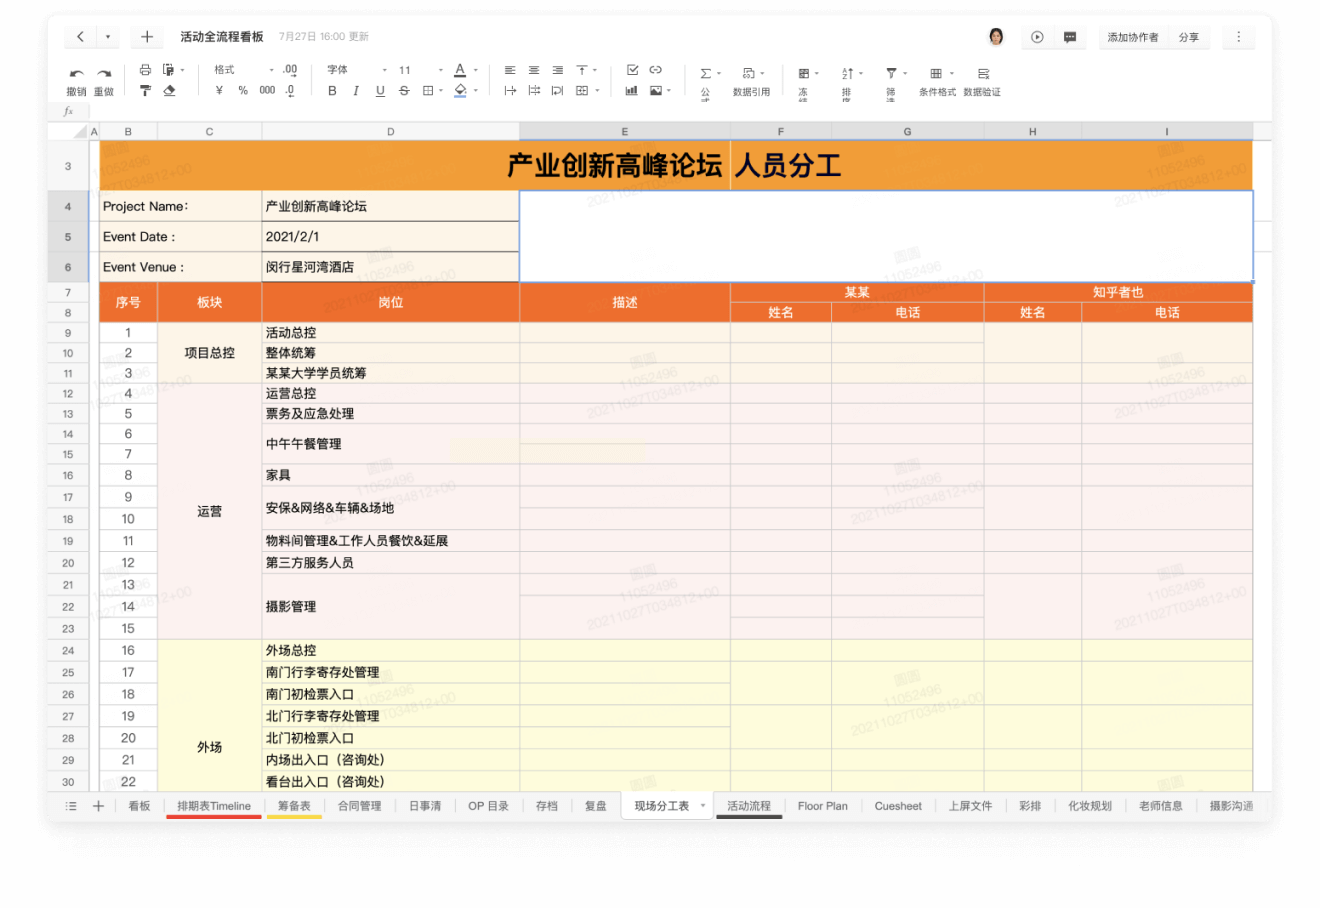Click the text overflow icon
This screenshot has width=1320, height=908.
point(510,90)
